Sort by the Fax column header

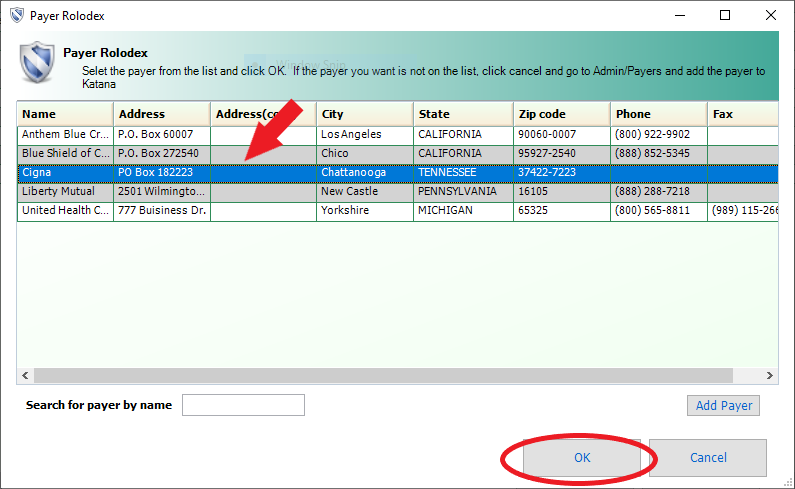tap(743, 114)
